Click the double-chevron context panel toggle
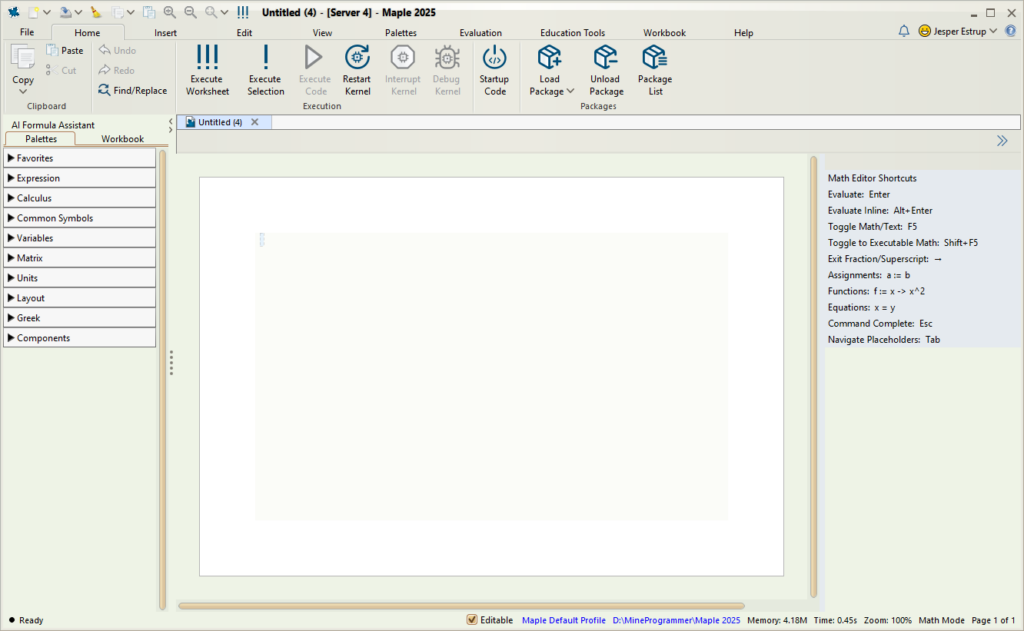The image size is (1024, 631). point(1002,141)
